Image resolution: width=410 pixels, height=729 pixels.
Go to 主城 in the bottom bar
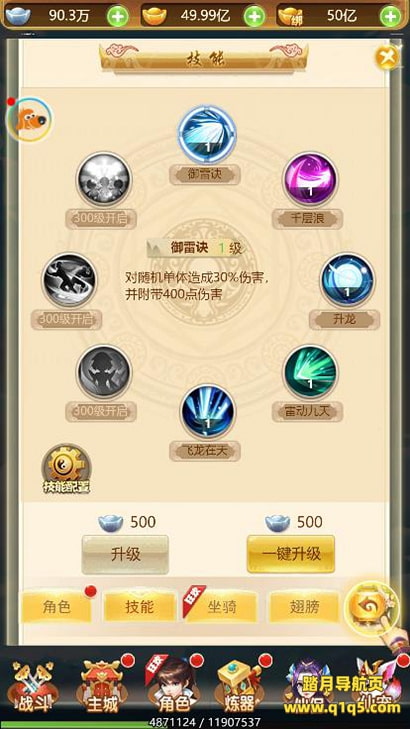[102, 689]
